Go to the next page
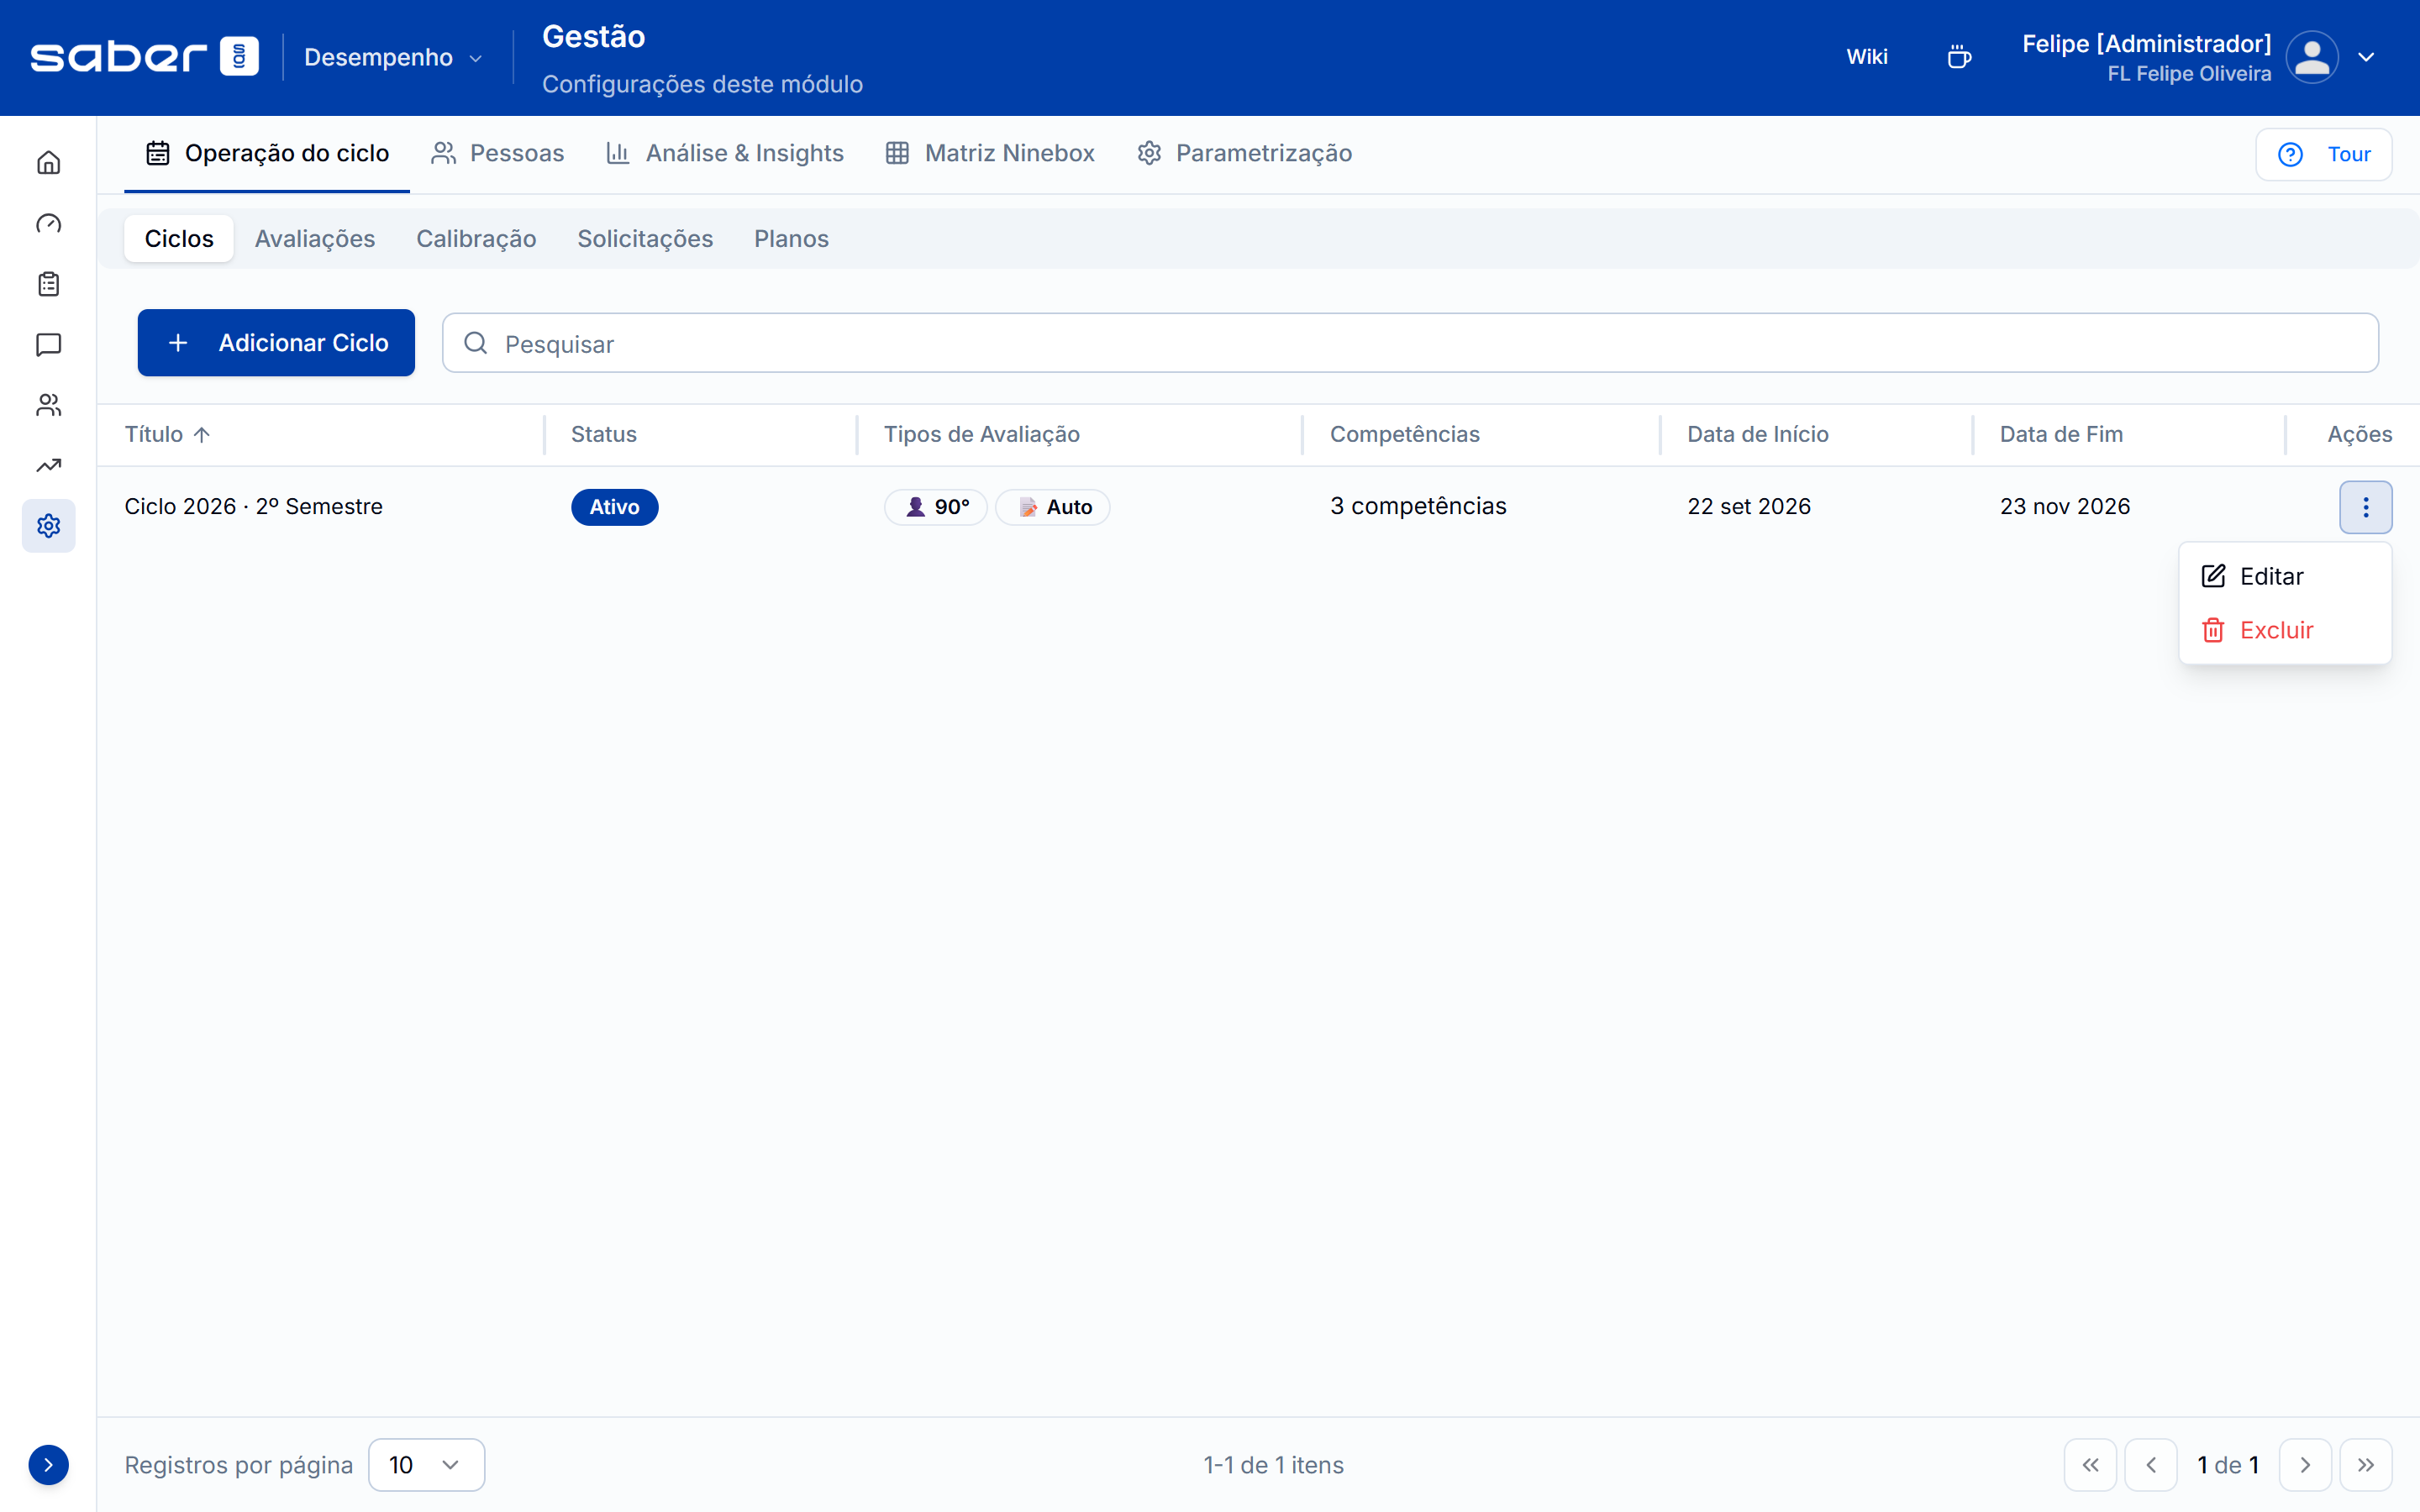Image resolution: width=2420 pixels, height=1512 pixels. 2305,1465
